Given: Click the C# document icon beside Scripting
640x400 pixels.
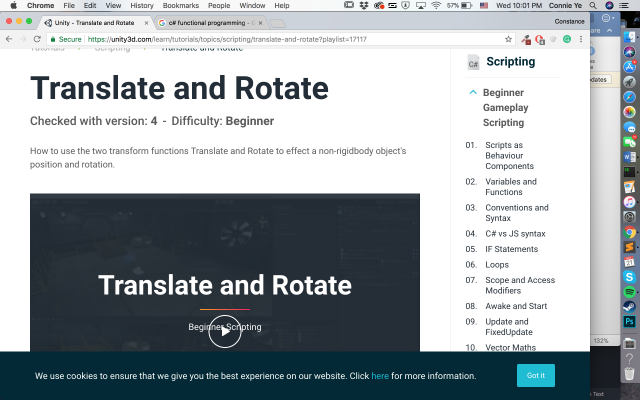Looking at the screenshot, I should [473, 62].
